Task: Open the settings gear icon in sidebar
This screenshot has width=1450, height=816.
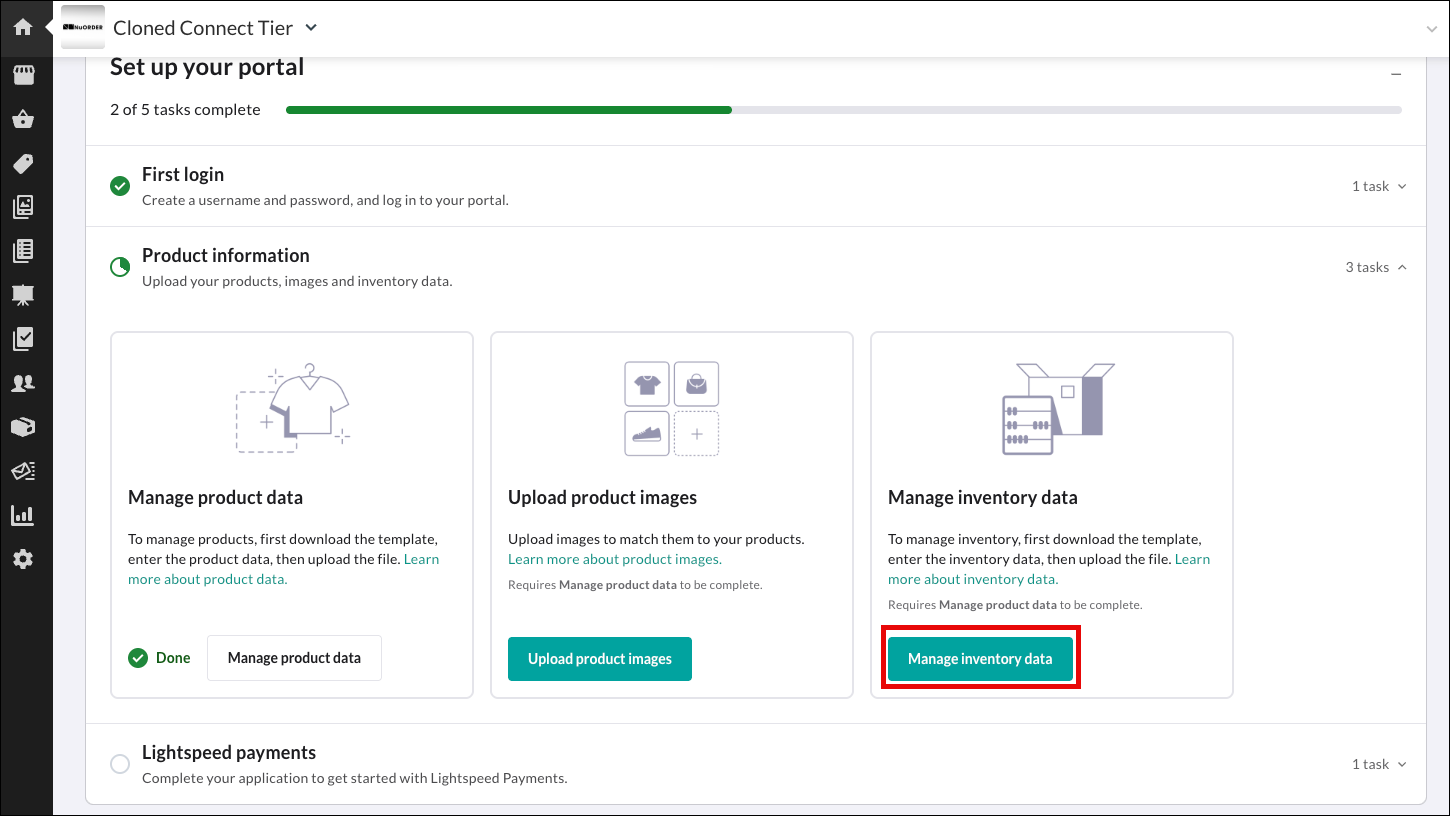Action: coord(23,559)
